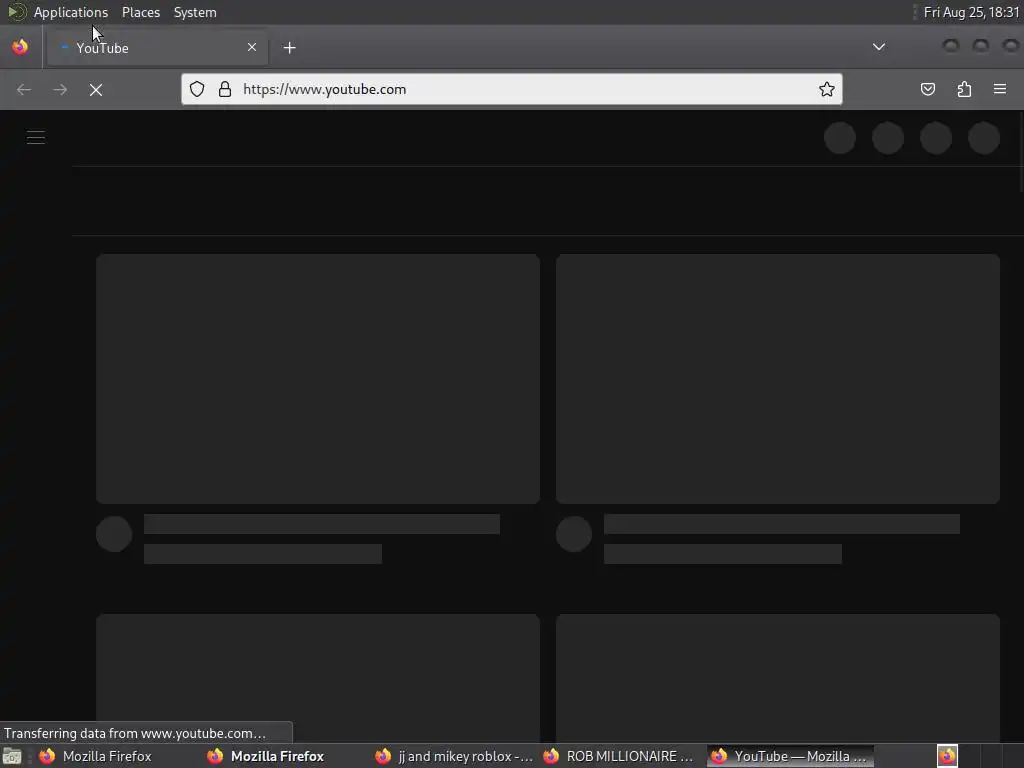Viewport: 1024px width, 768px height.
Task: Open the System menu
Action: pyautogui.click(x=195, y=12)
